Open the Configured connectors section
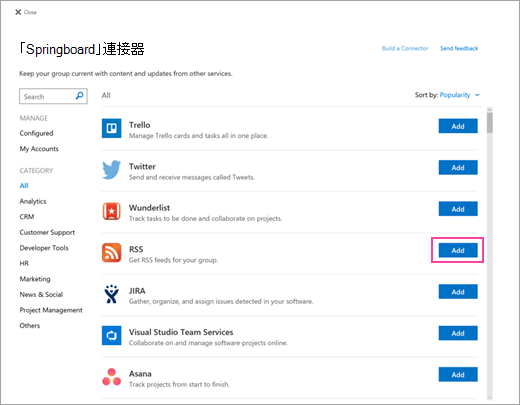The width and height of the screenshot is (520, 405). (36, 133)
